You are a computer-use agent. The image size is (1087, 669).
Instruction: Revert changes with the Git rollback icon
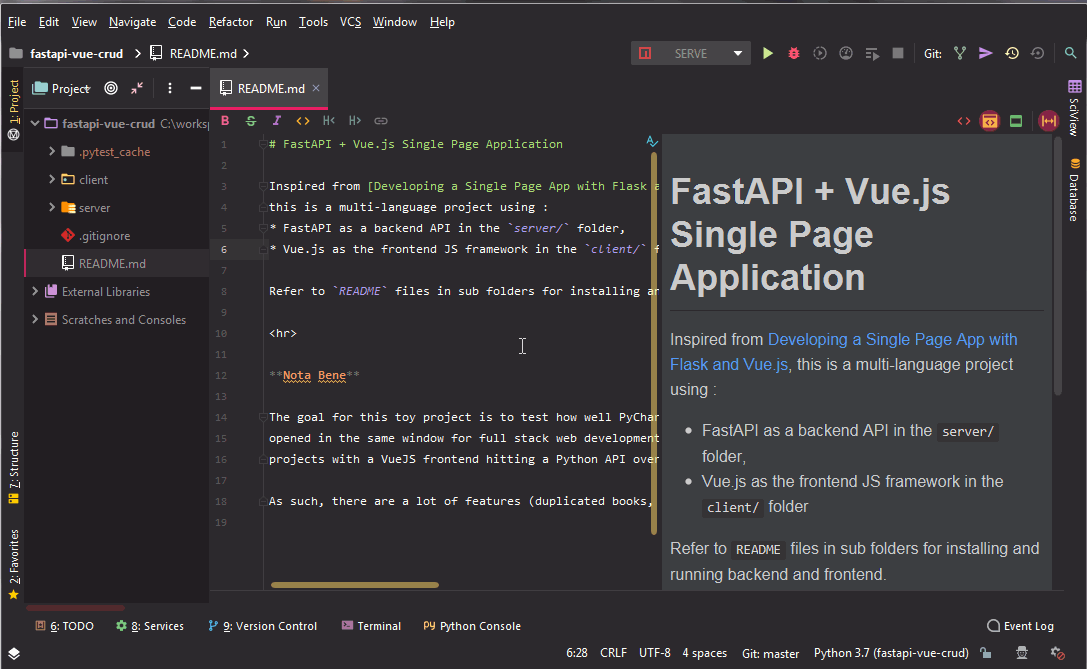1037,53
